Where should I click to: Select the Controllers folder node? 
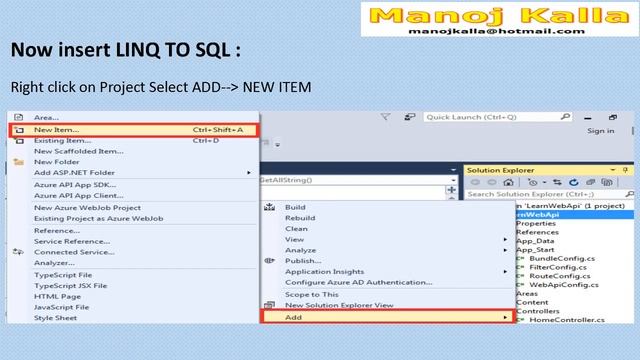coord(538,311)
